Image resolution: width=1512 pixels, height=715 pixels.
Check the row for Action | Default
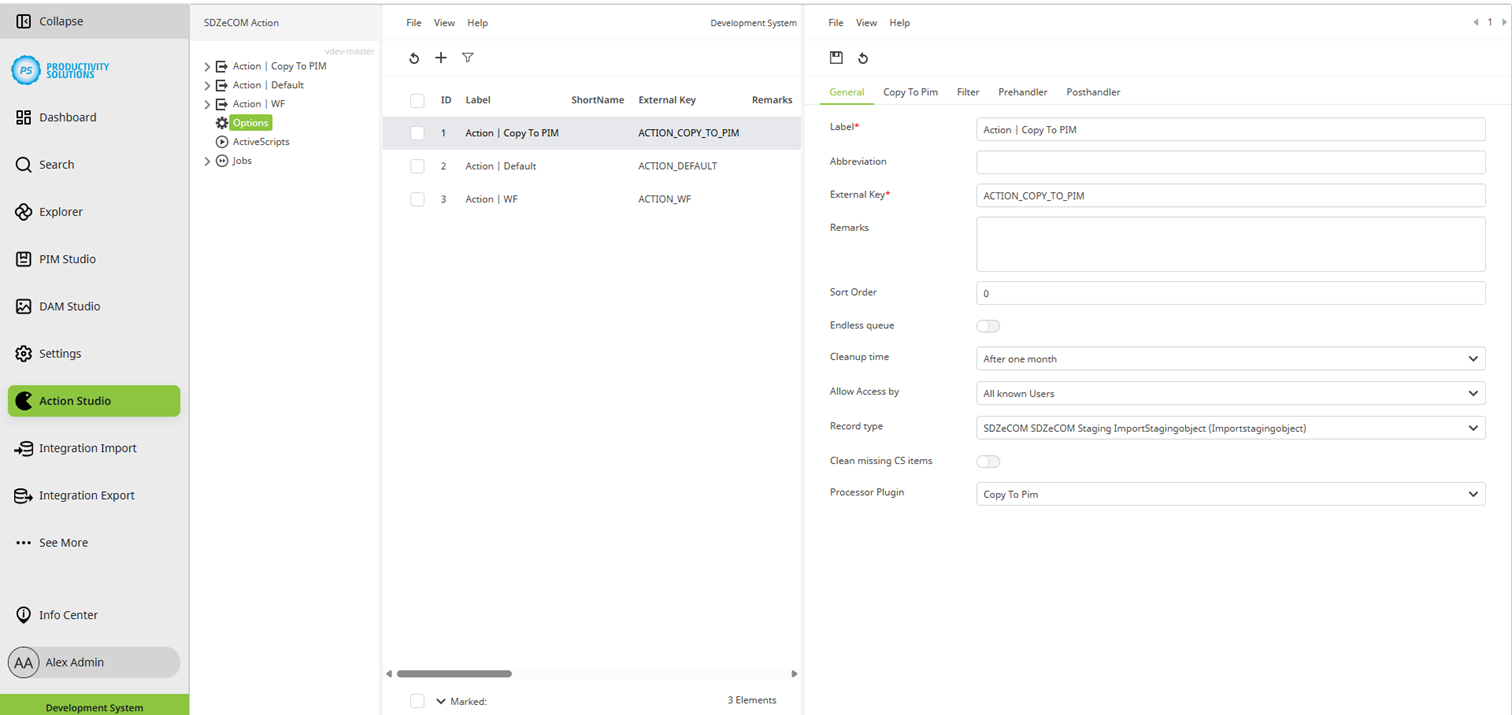tap(417, 166)
